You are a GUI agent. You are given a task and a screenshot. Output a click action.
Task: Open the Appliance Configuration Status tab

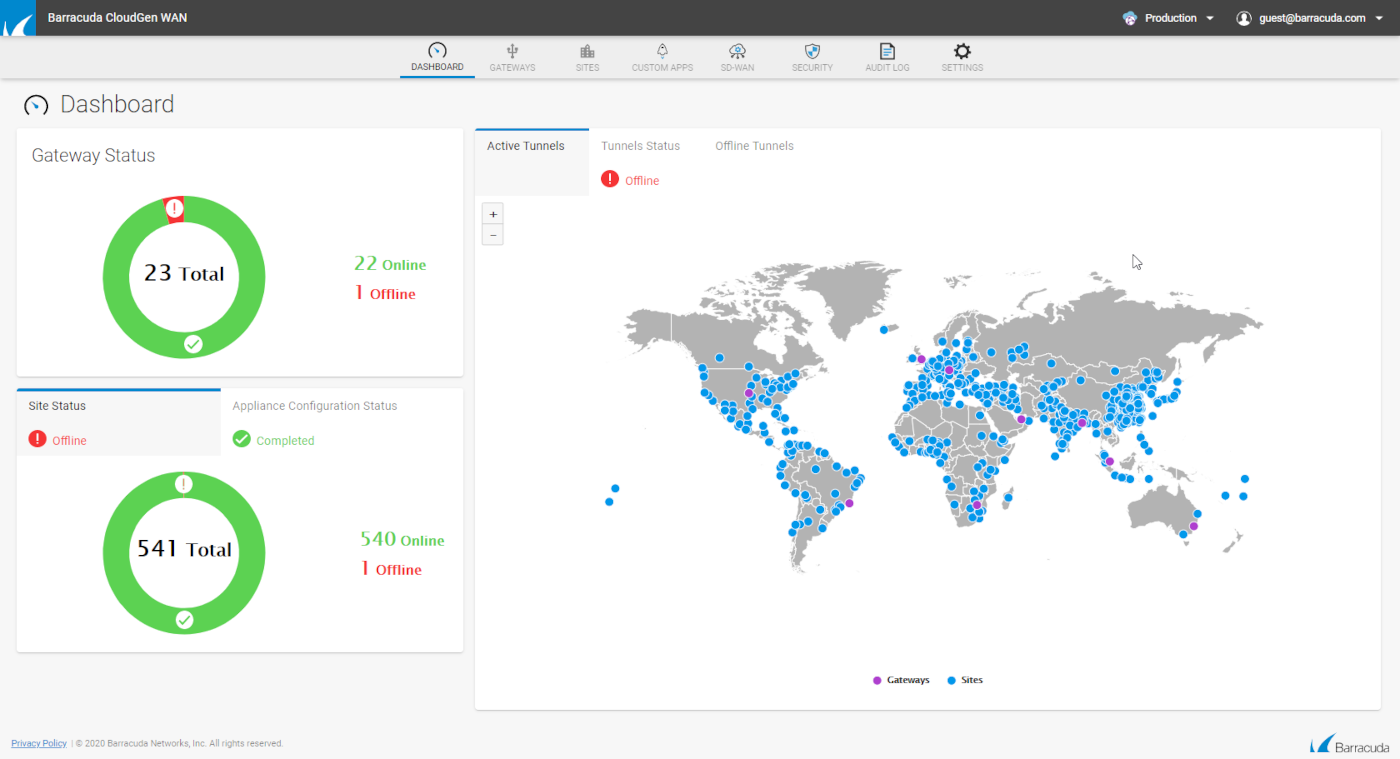pos(314,405)
